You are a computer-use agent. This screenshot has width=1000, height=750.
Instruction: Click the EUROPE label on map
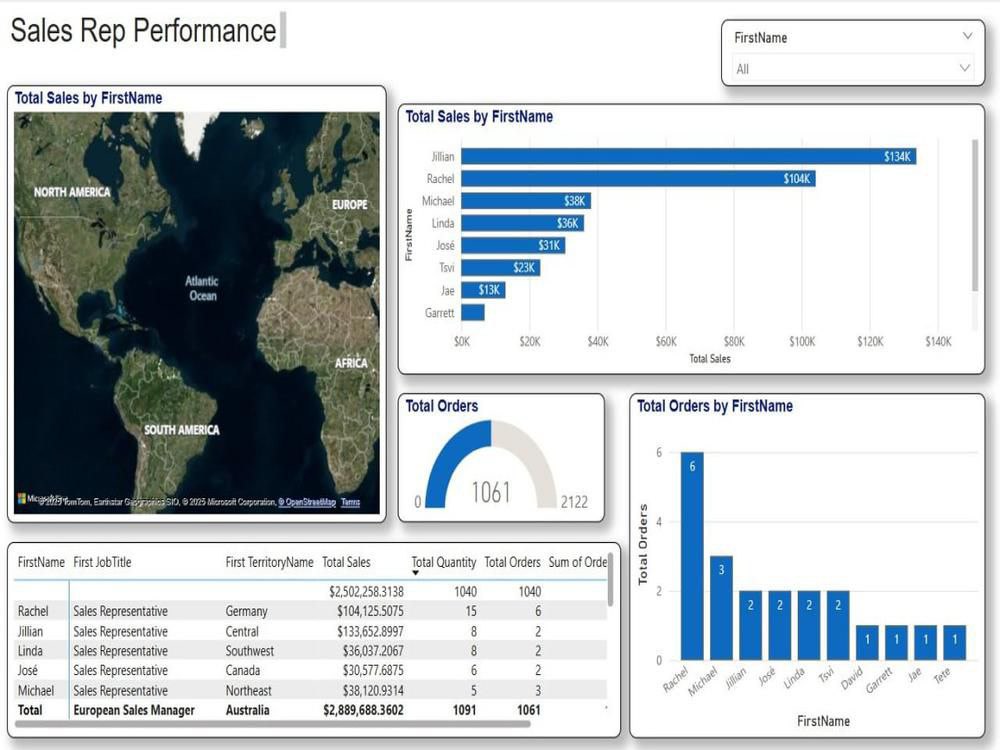tap(349, 204)
